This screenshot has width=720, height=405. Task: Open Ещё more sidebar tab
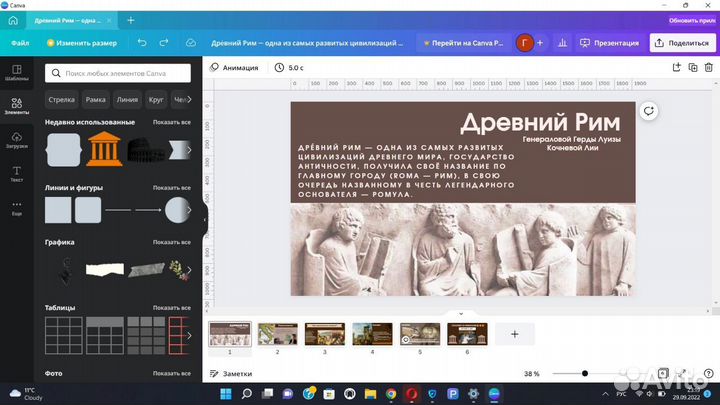point(17,208)
